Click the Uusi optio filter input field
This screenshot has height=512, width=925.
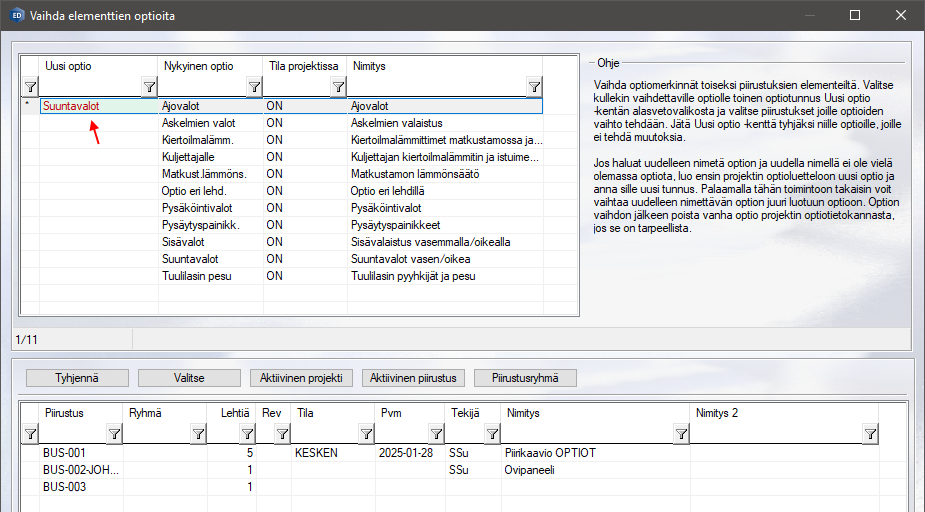click(90, 87)
